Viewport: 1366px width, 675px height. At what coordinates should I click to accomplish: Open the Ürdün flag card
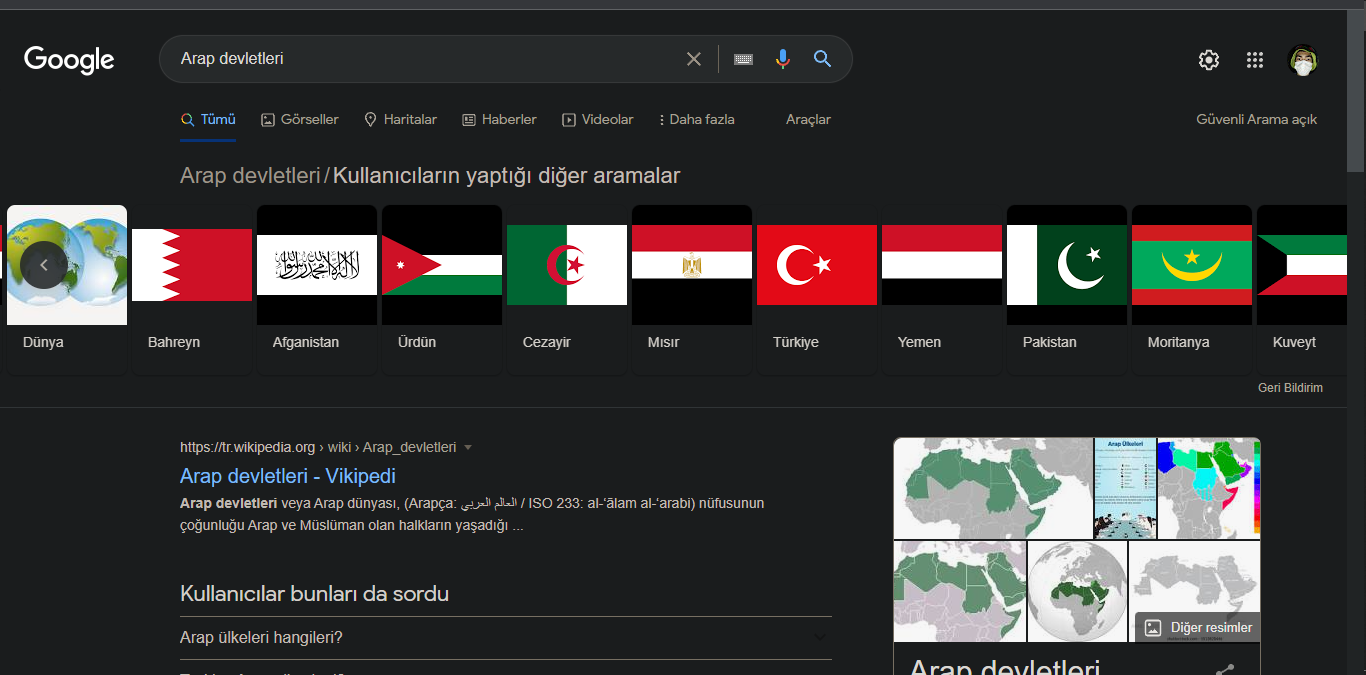point(442,289)
